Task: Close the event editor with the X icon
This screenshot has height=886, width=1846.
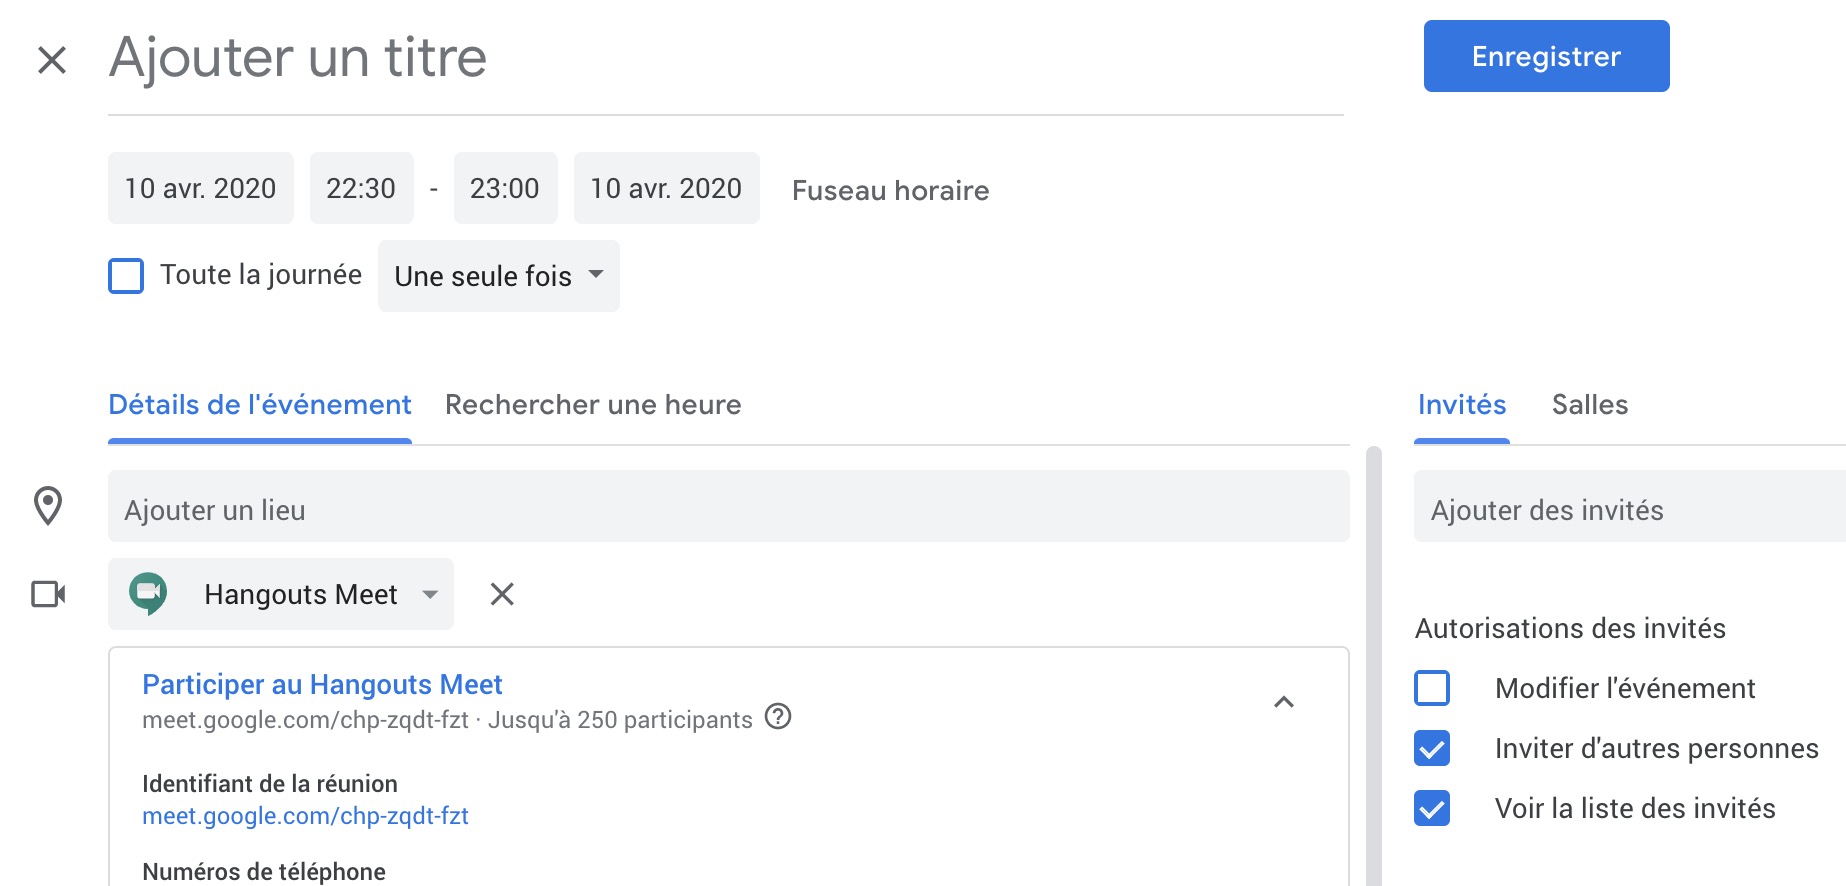Action: [52, 60]
